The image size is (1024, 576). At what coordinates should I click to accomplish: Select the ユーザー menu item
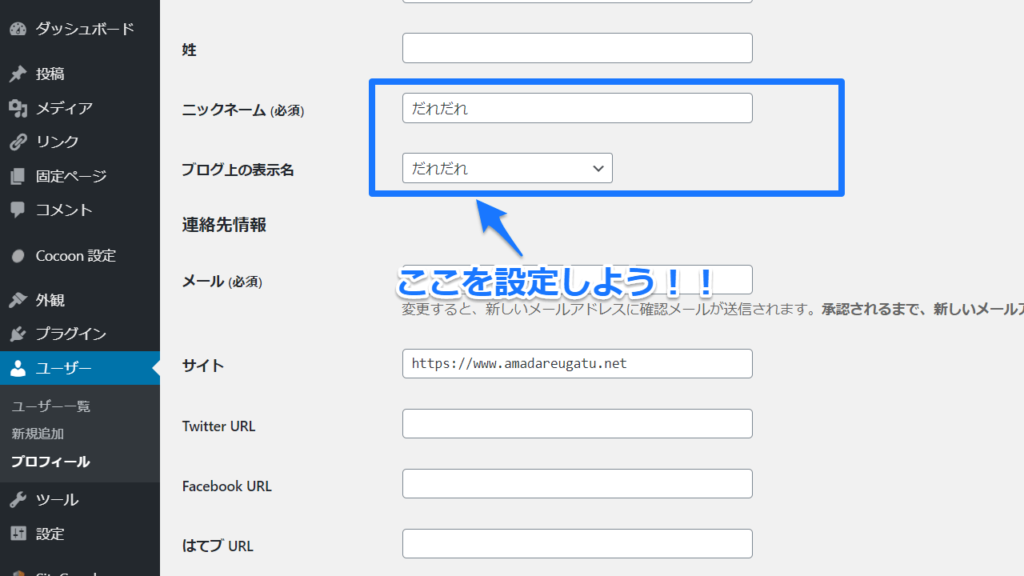point(64,368)
